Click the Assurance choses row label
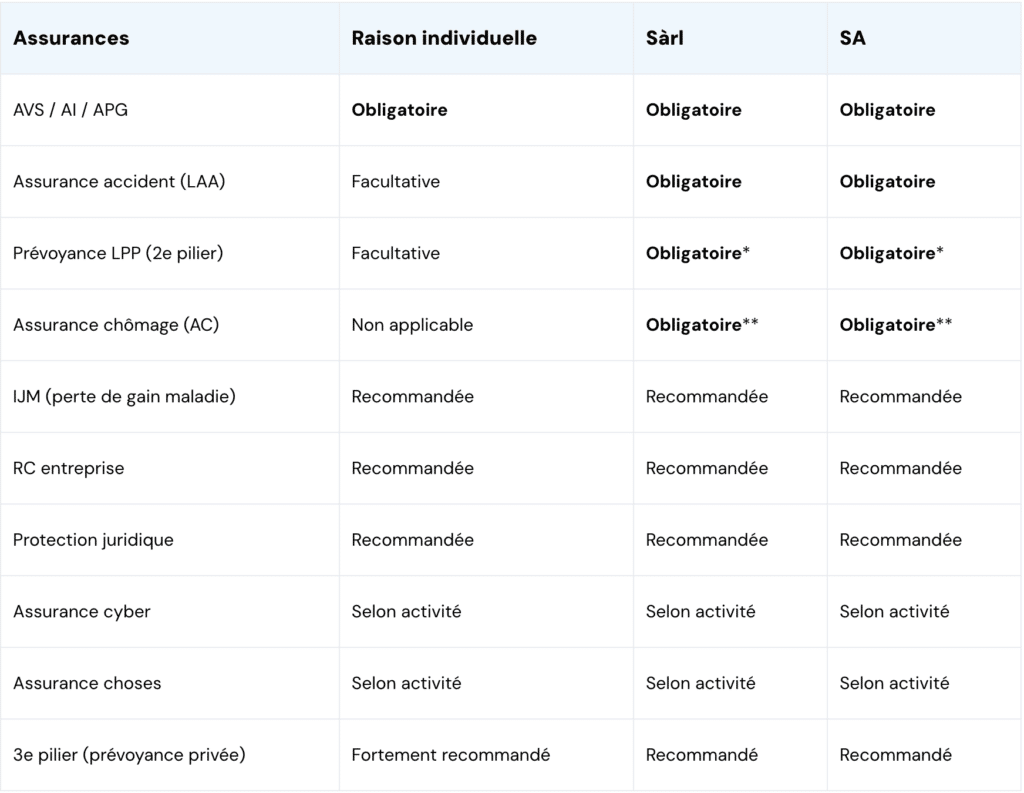Screen dimensions: 1024x793 point(87,683)
